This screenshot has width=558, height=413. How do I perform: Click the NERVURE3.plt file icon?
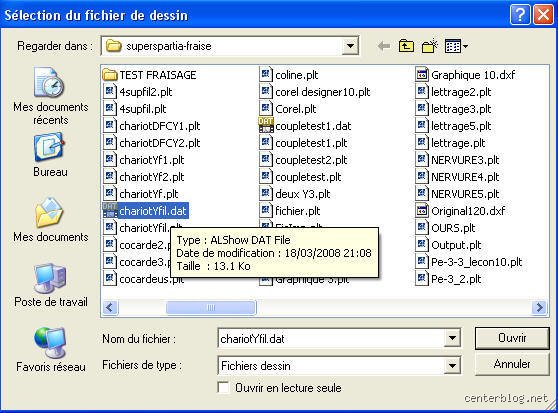(422, 160)
